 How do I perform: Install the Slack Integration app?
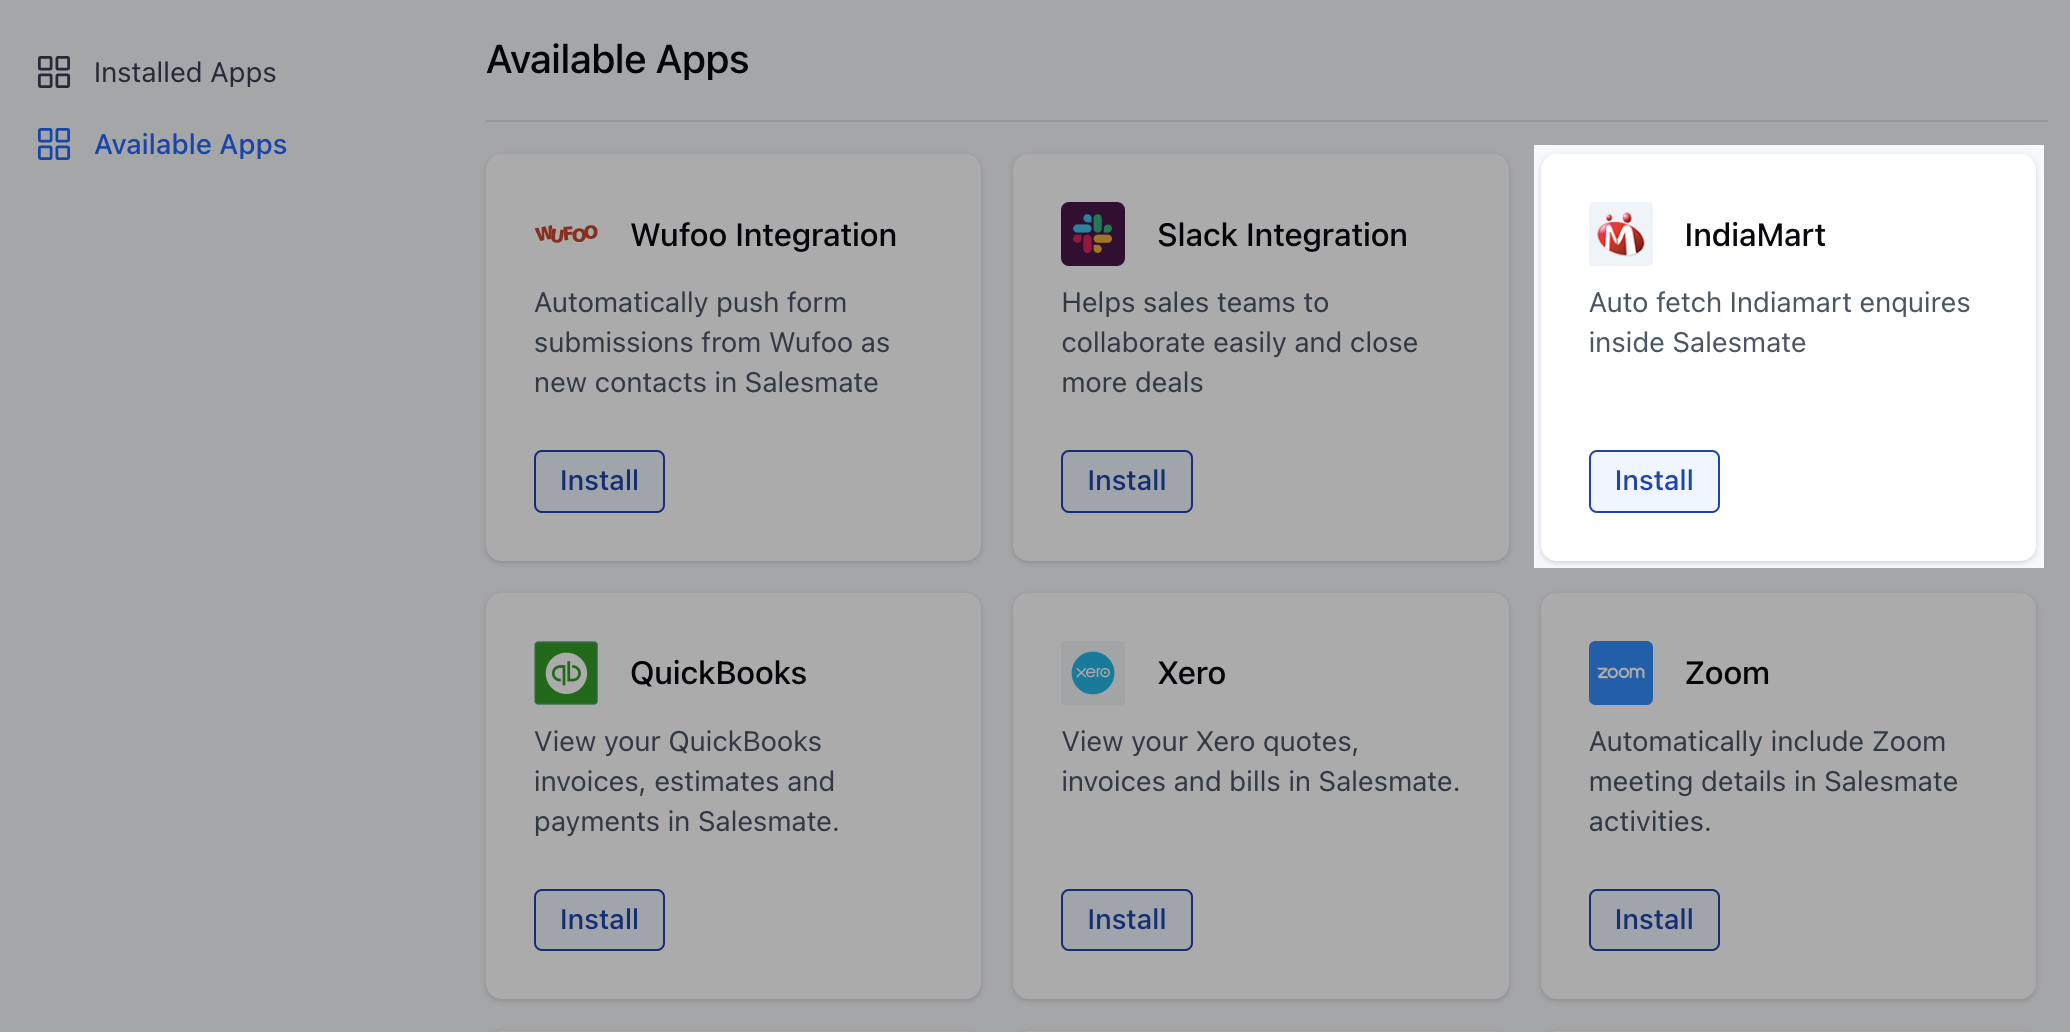(x=1127, y=481)
